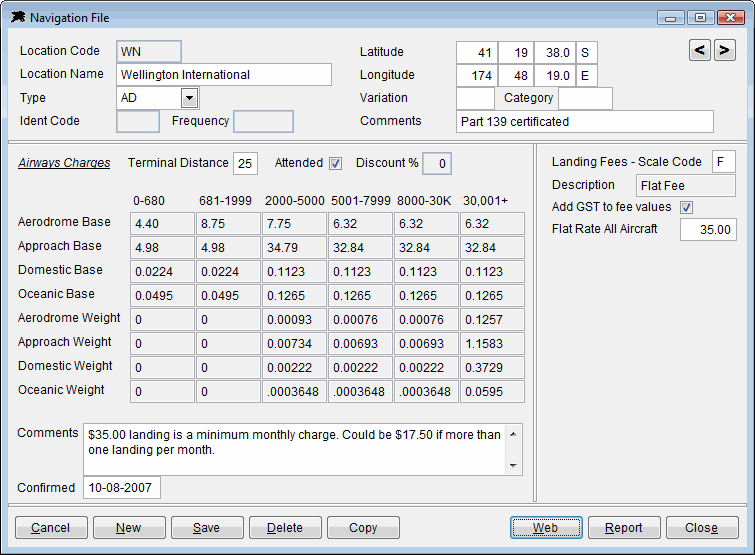The height and width of the screenshot is (555, 755).
Task: Select the Longitude seconds field 19.0
Action: (555, 76)
